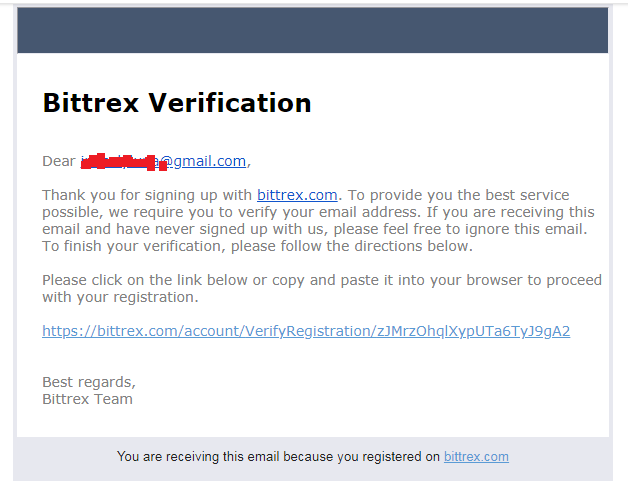Click the dark blue header banner
Screen dimensions: 628x496
coord(312,30)
